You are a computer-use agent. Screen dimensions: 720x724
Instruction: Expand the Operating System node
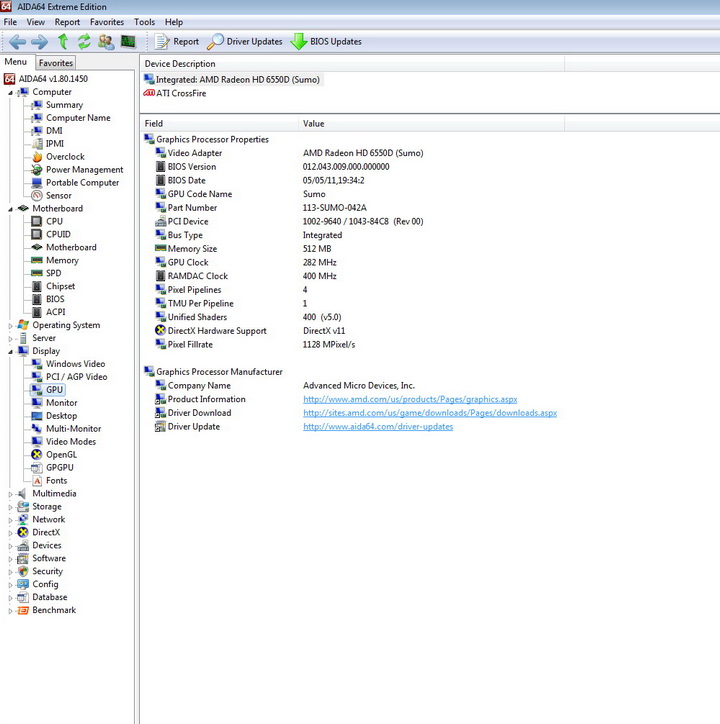point(10,326)
